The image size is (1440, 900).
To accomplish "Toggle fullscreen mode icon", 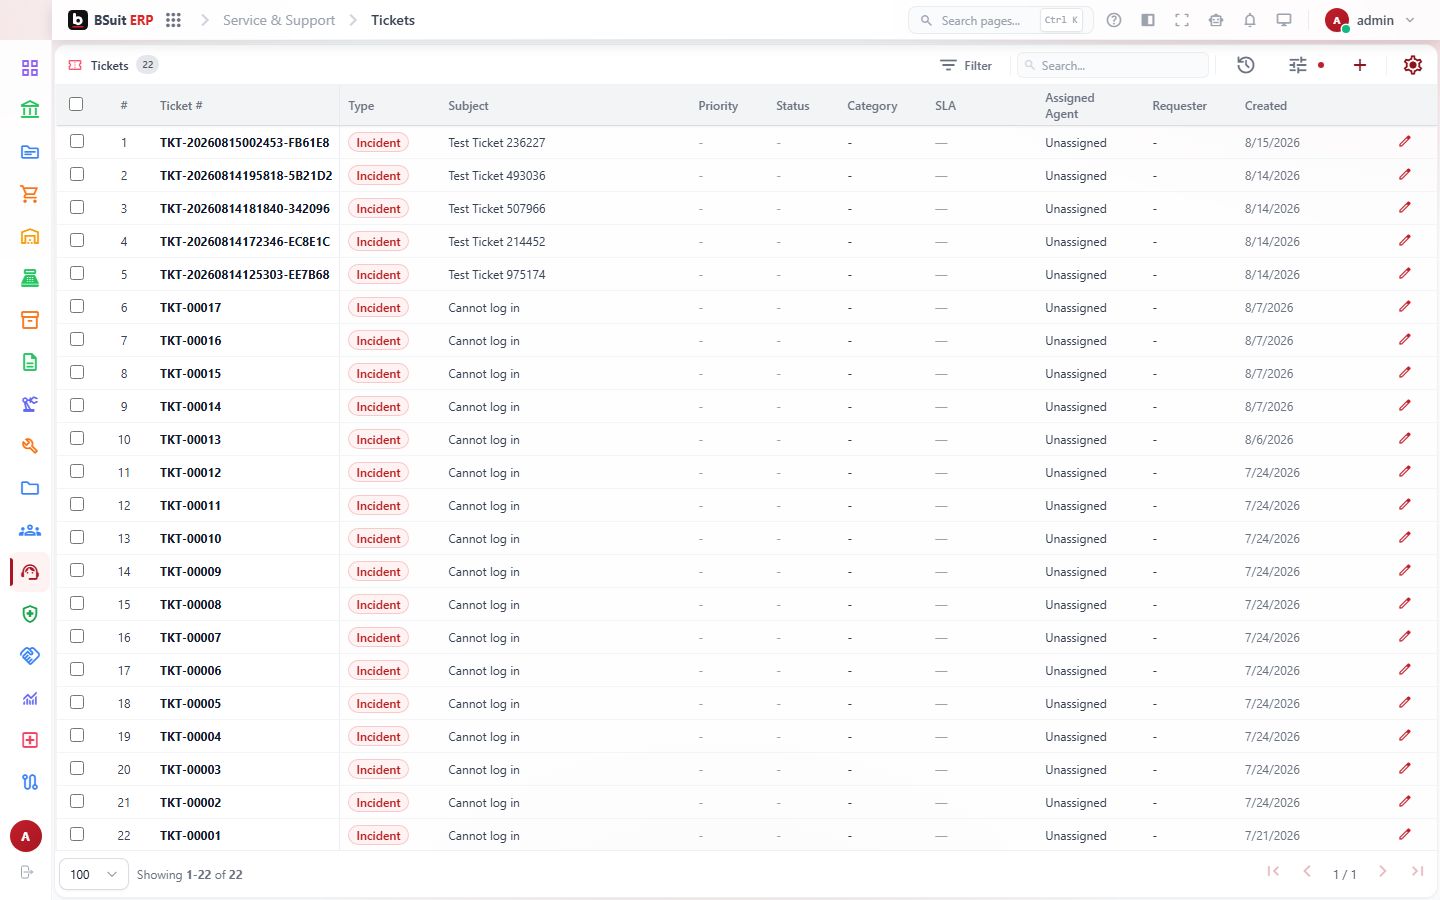I will click(x=1182, y=20).
